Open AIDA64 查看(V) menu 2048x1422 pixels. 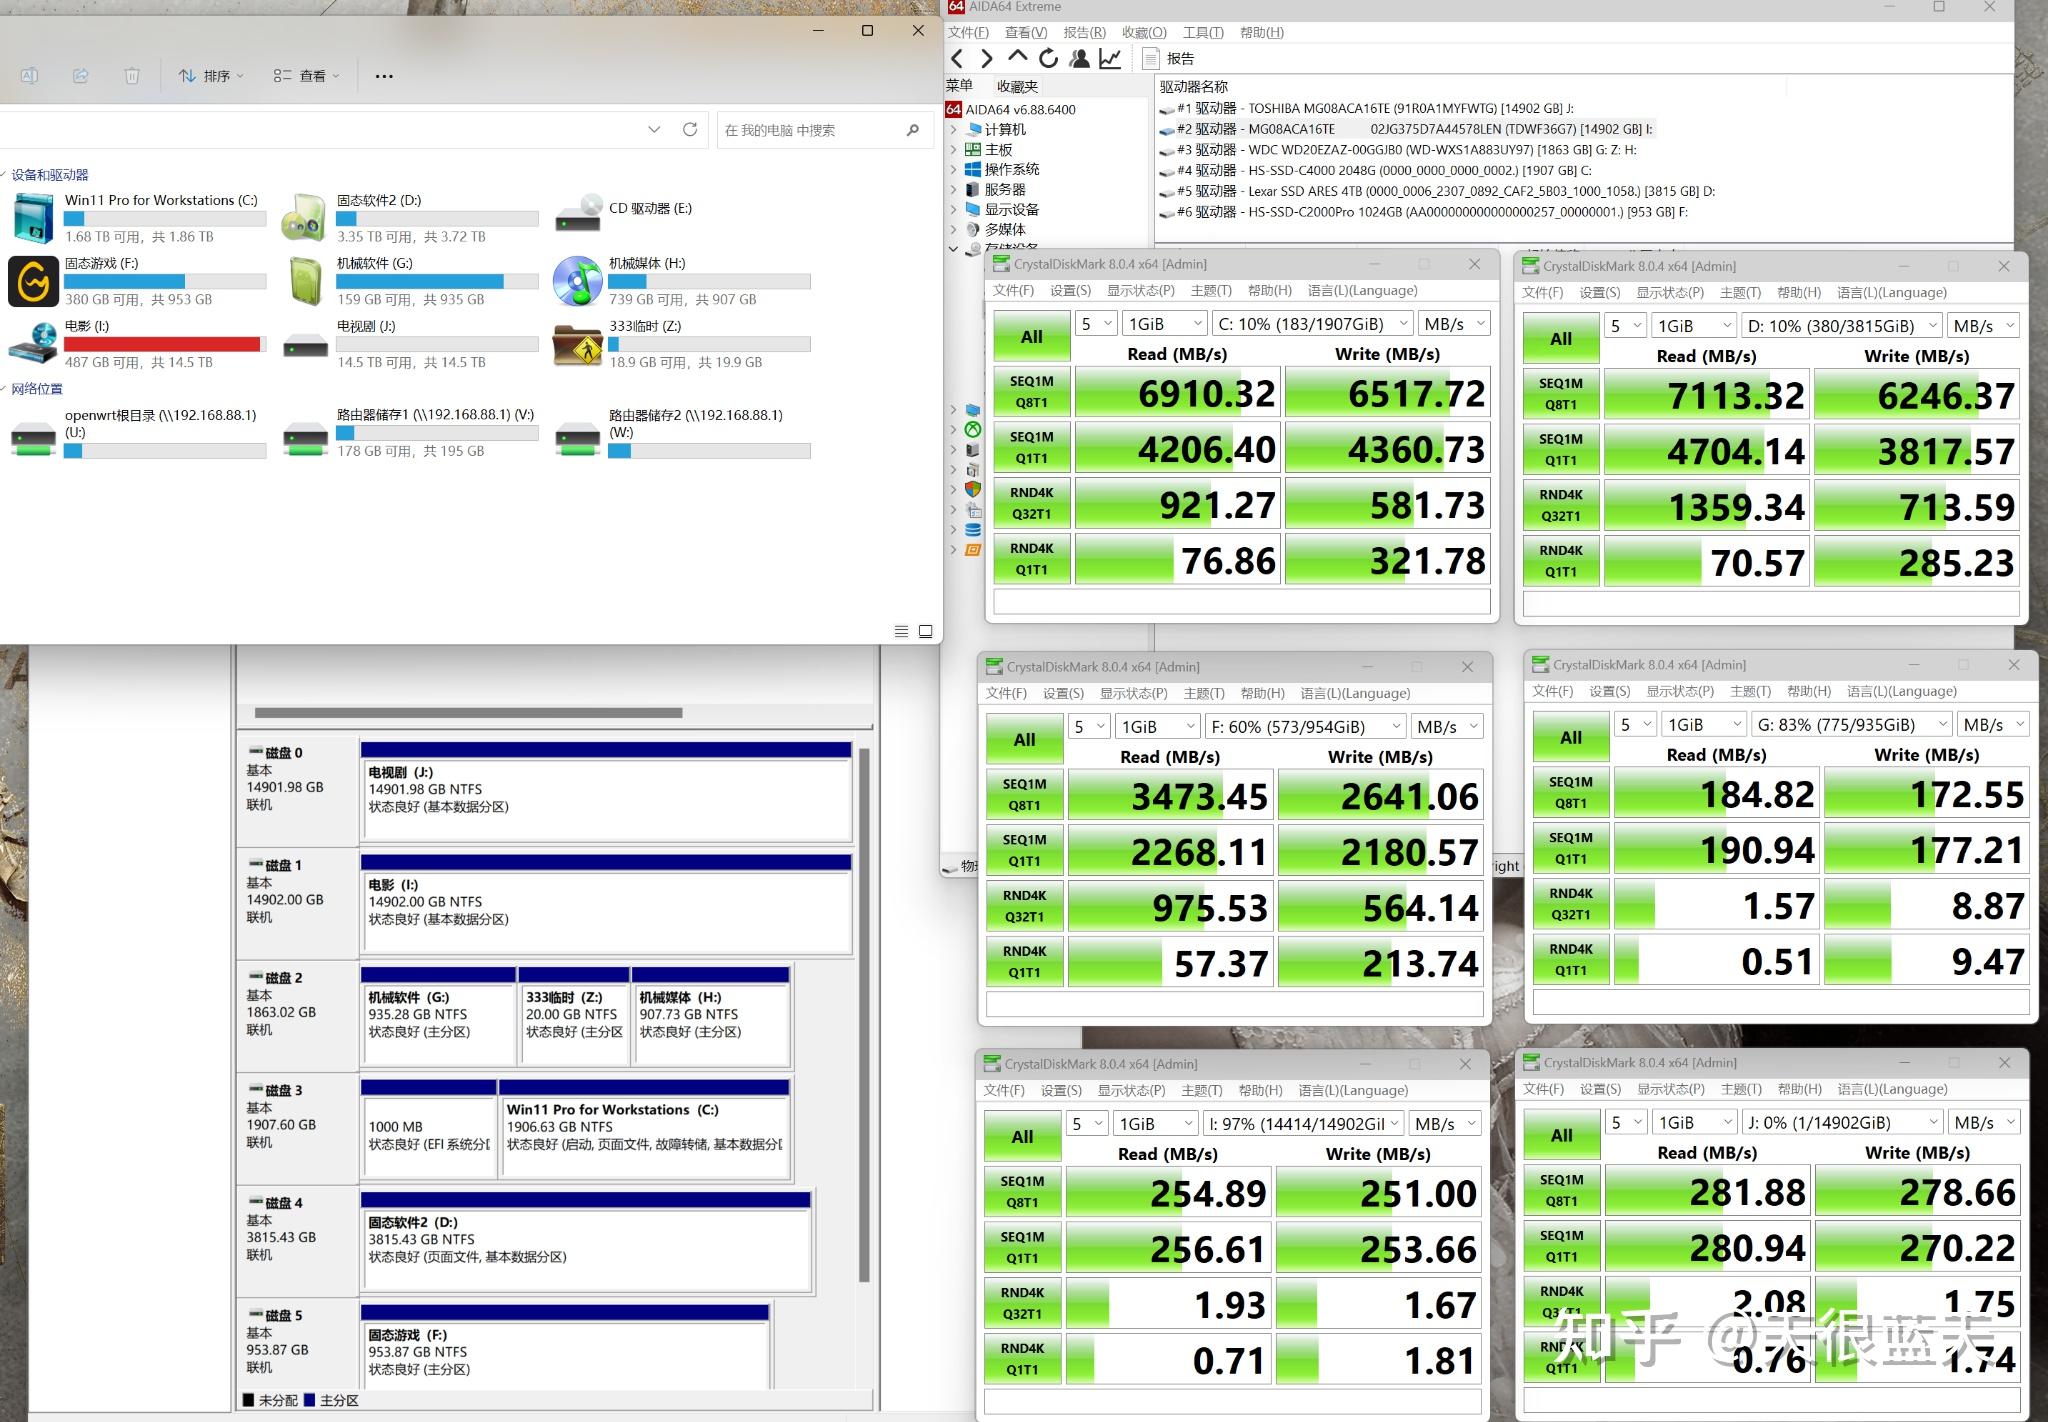point(1026,33)
